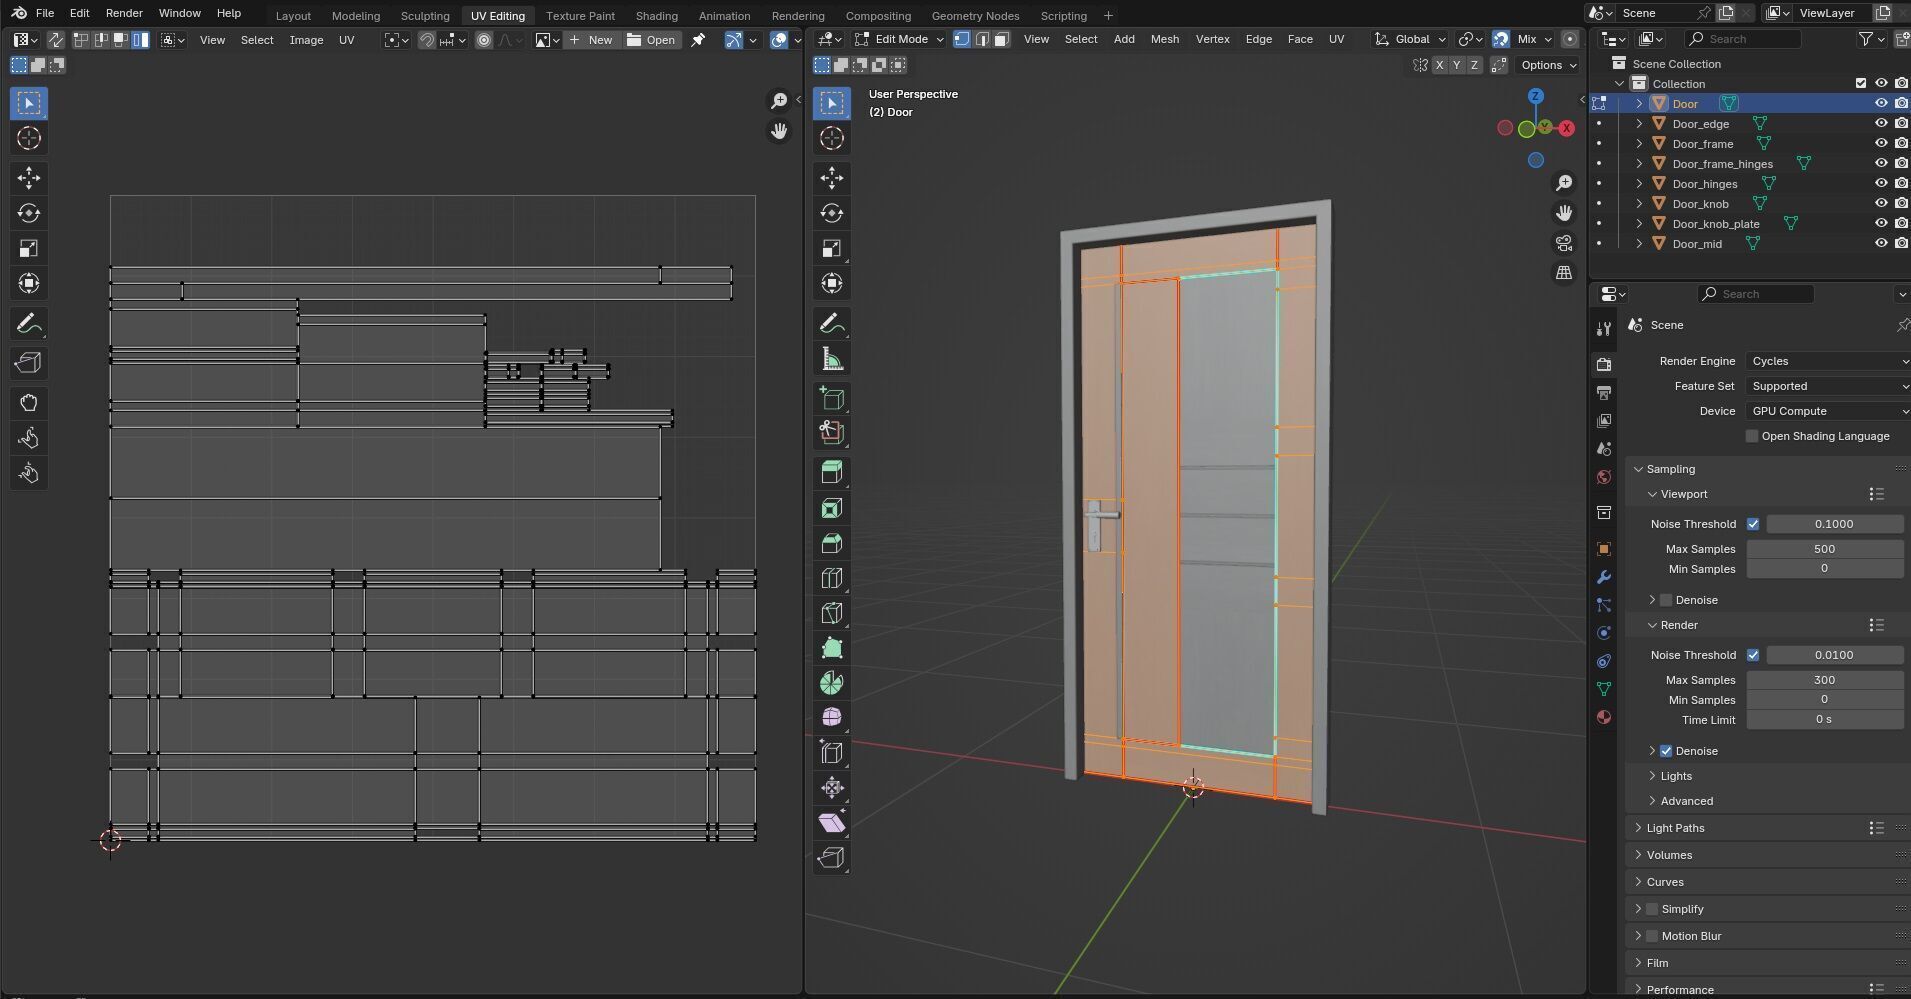
Task: Open the Output properties tab
Action: [x=1604, y=393]
